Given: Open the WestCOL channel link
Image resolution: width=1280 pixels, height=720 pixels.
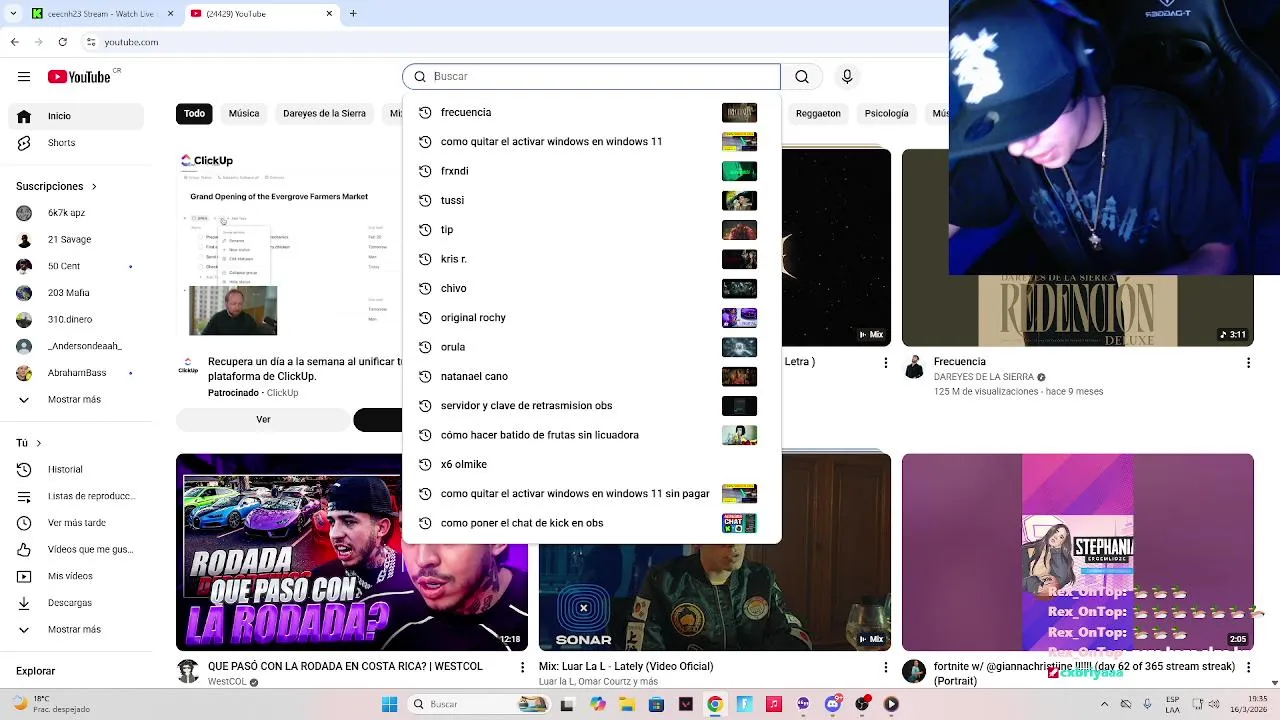Looking at the screenshot, I should pos(227,682).
